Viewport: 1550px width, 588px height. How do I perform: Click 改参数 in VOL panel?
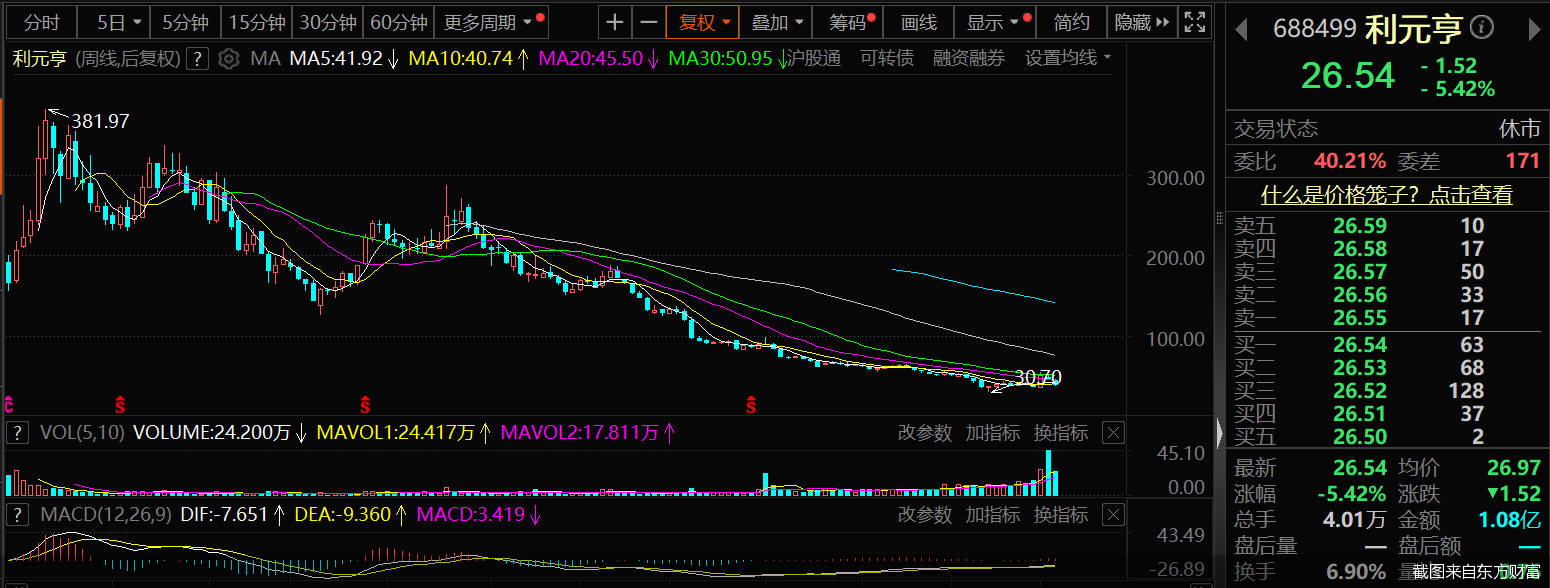(x=925, y=433)
